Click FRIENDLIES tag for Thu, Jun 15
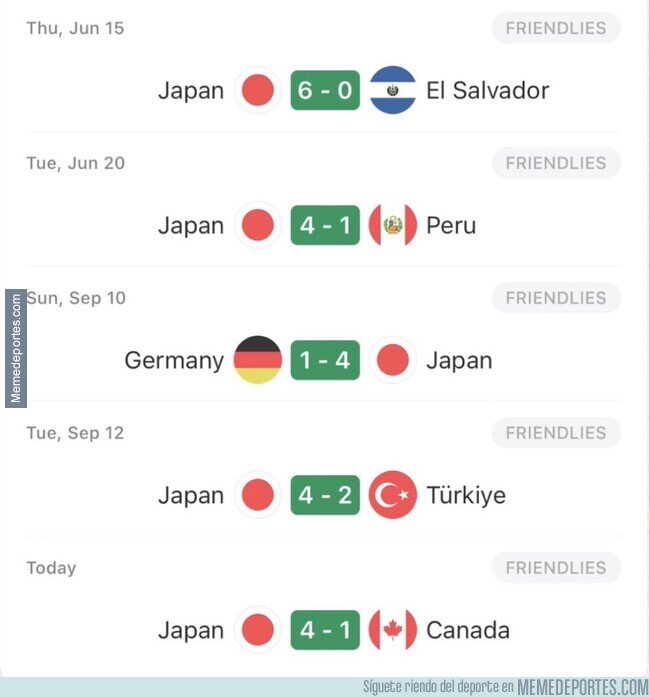The height and width of the screenshot is (697, 650). pyautogui.click(x=556, y=28)
